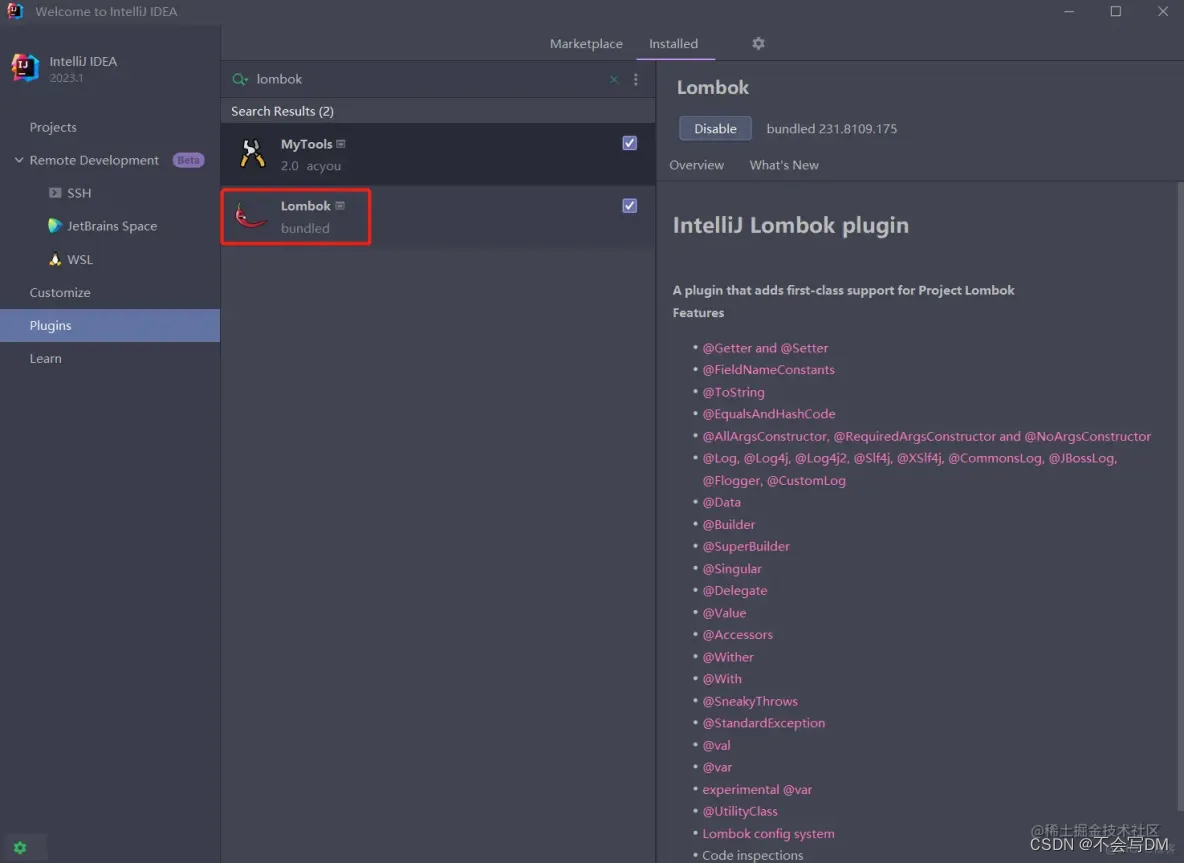Open @EqualsAndHashCode link
Viewport: 1184px width, 863px height.
pyautogui.click(x=769, y=414)
